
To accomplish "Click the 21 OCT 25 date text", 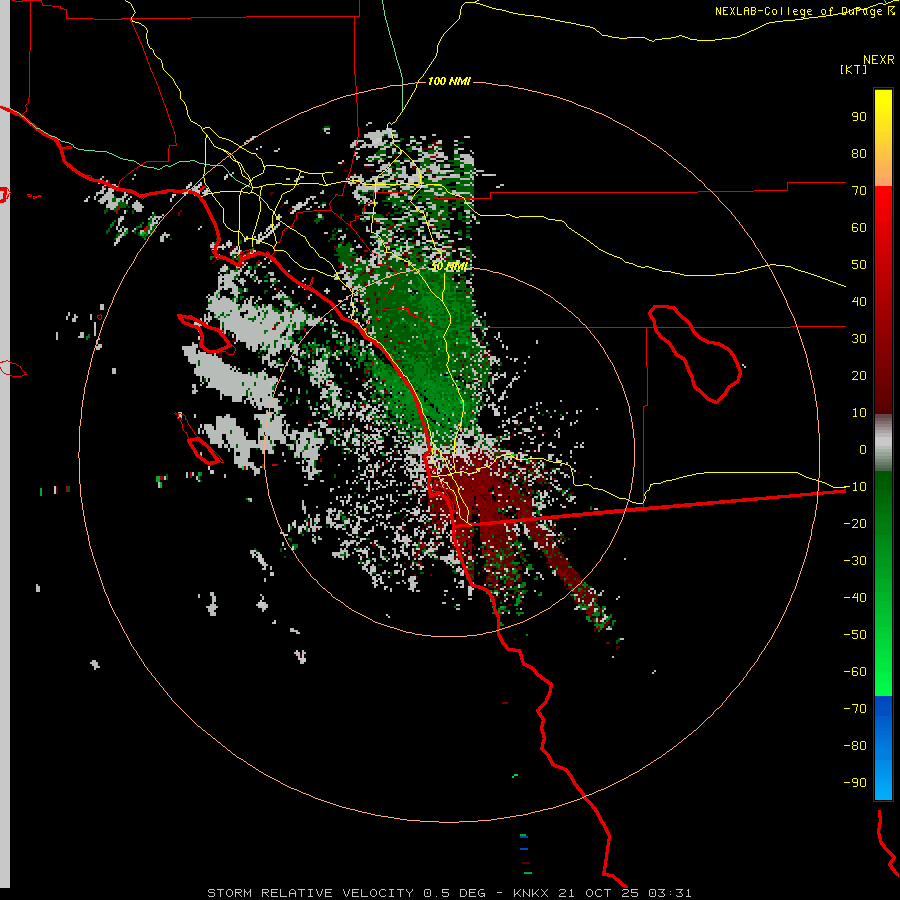I will [597, 893].
